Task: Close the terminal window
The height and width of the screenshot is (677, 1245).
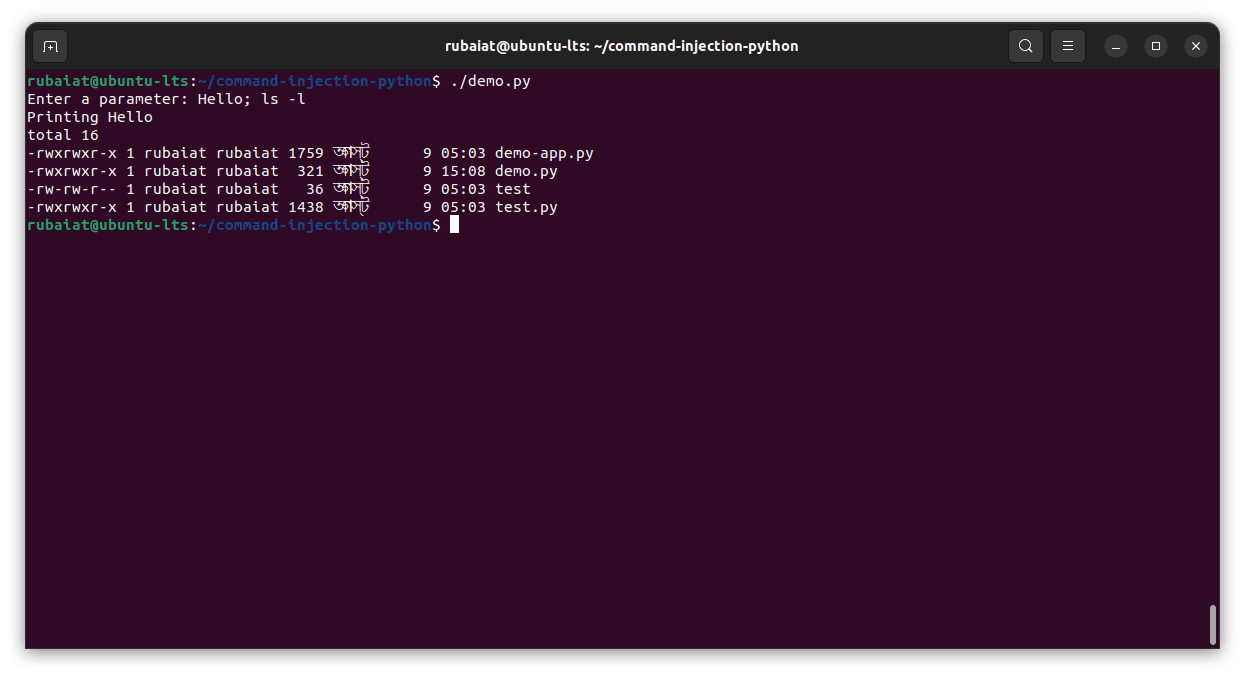Action: (x=1196, y=46)
